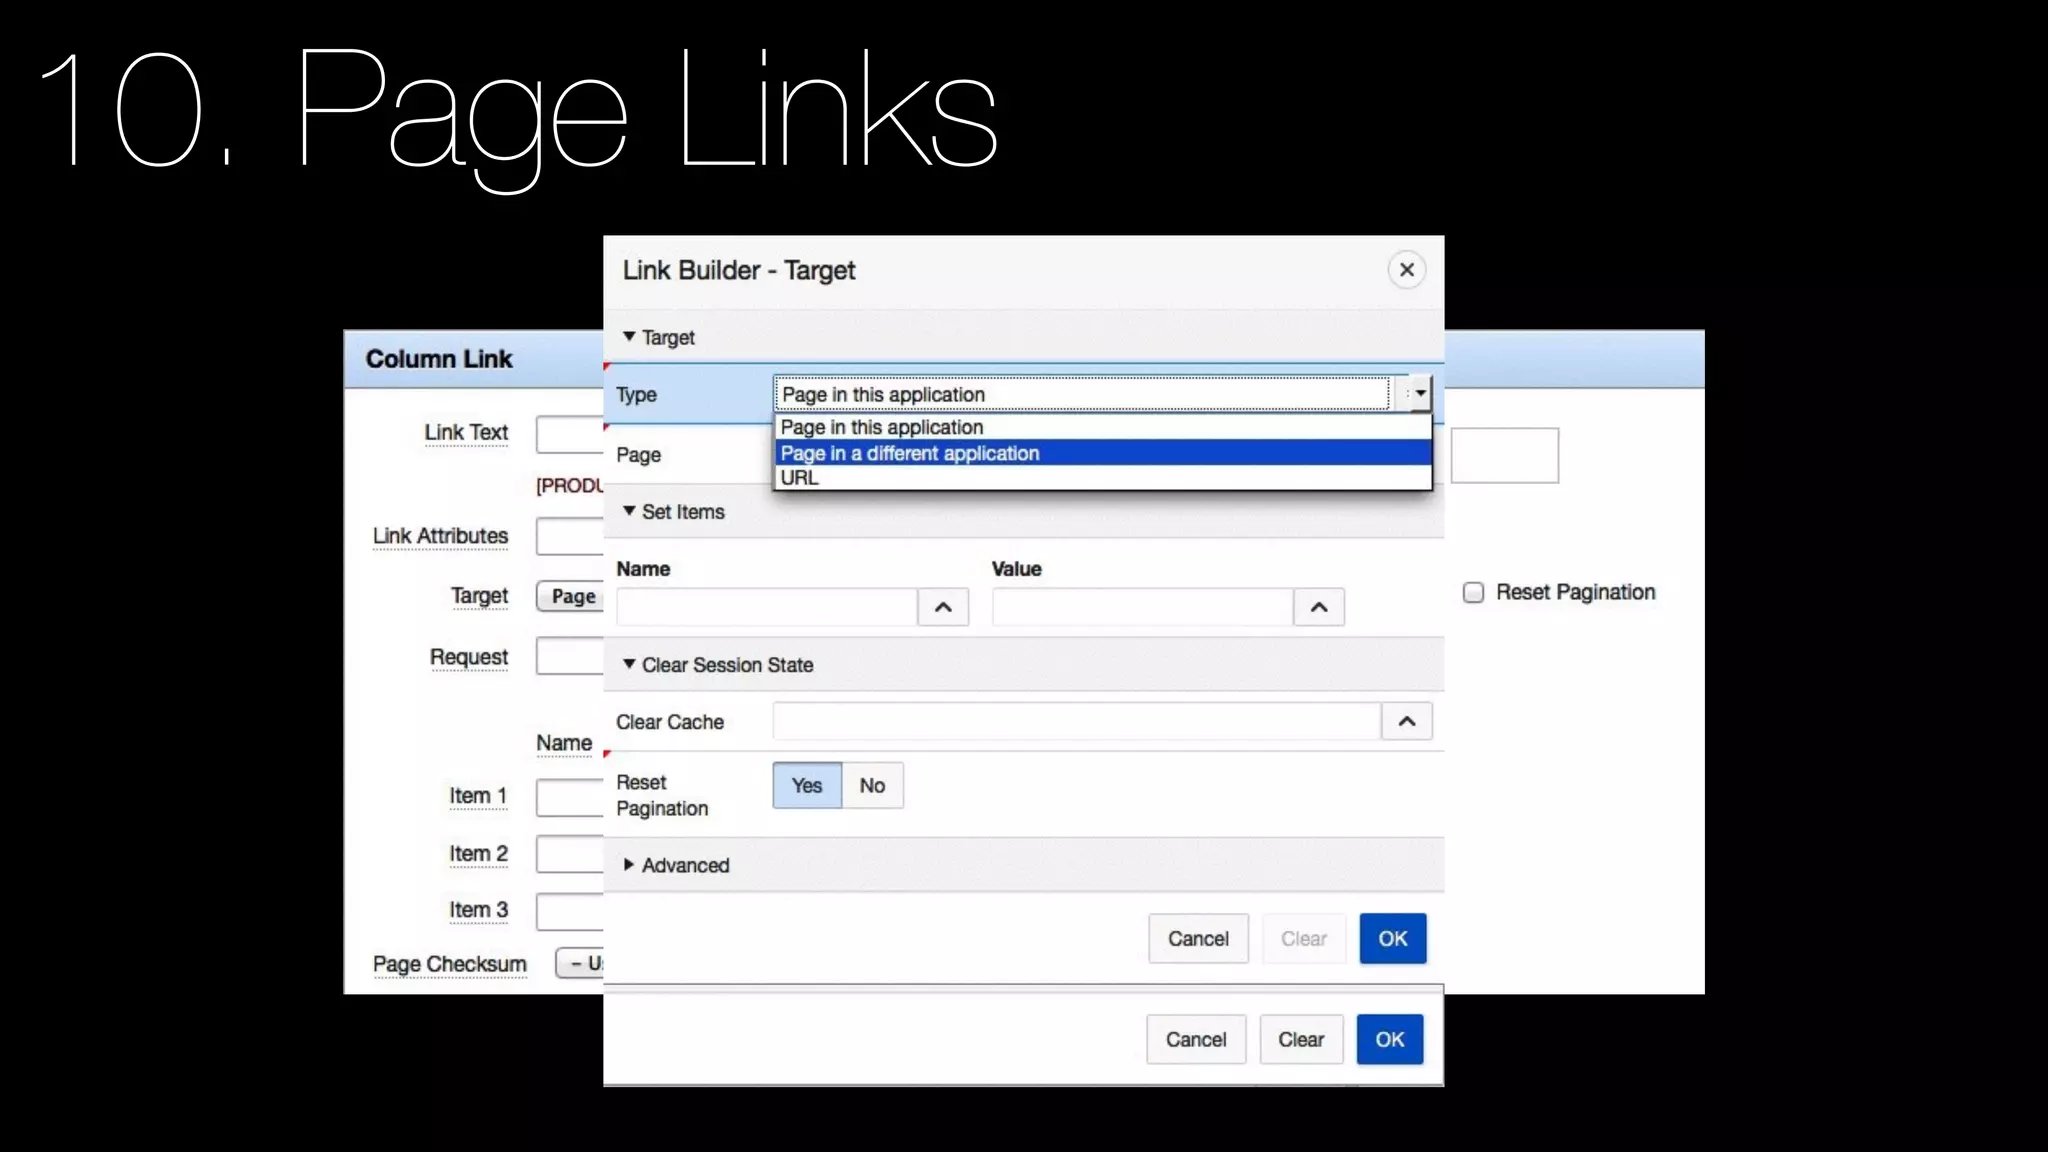2048x1152 pixels.
Task: Open the popup list beside Name field
Action: coord(943,607)
